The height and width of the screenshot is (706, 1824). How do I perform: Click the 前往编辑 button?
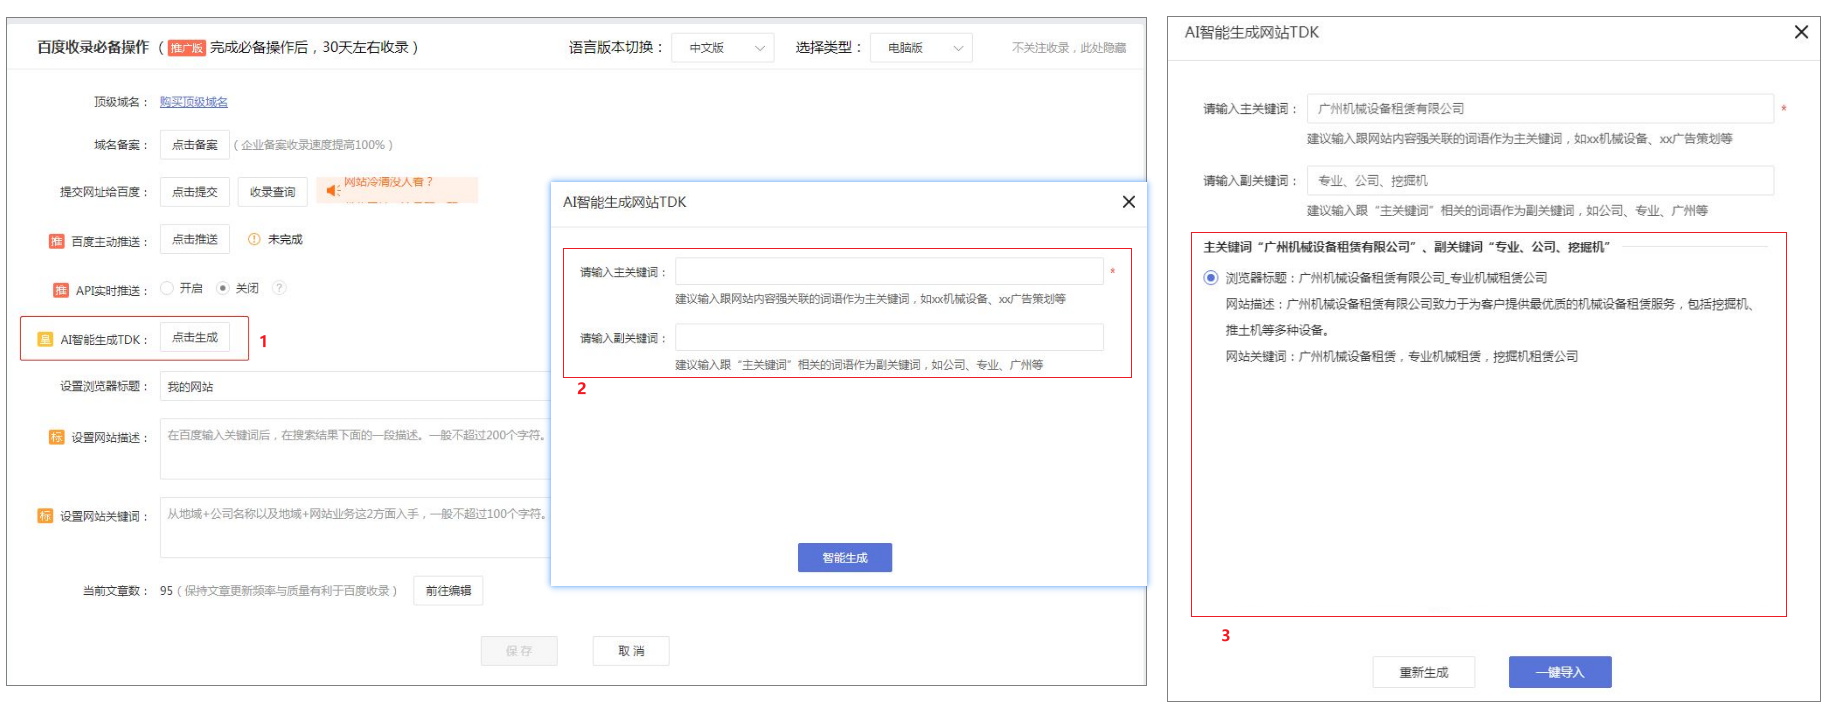click(448, 591)
